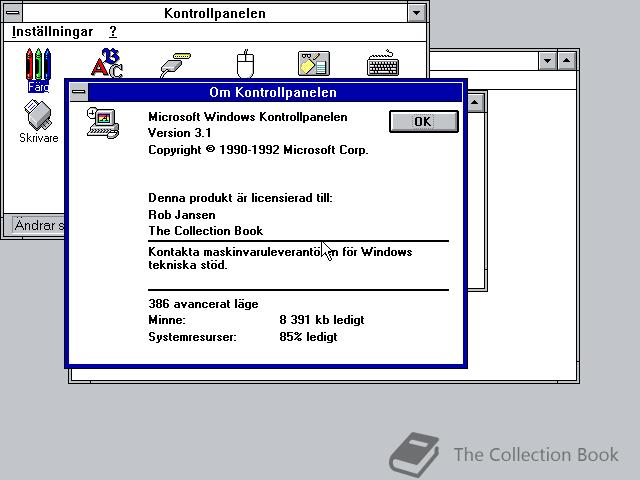Click the computer icon in About dialog
The height and width of the screenshot is (480, 640).
[x=103, y=123]
